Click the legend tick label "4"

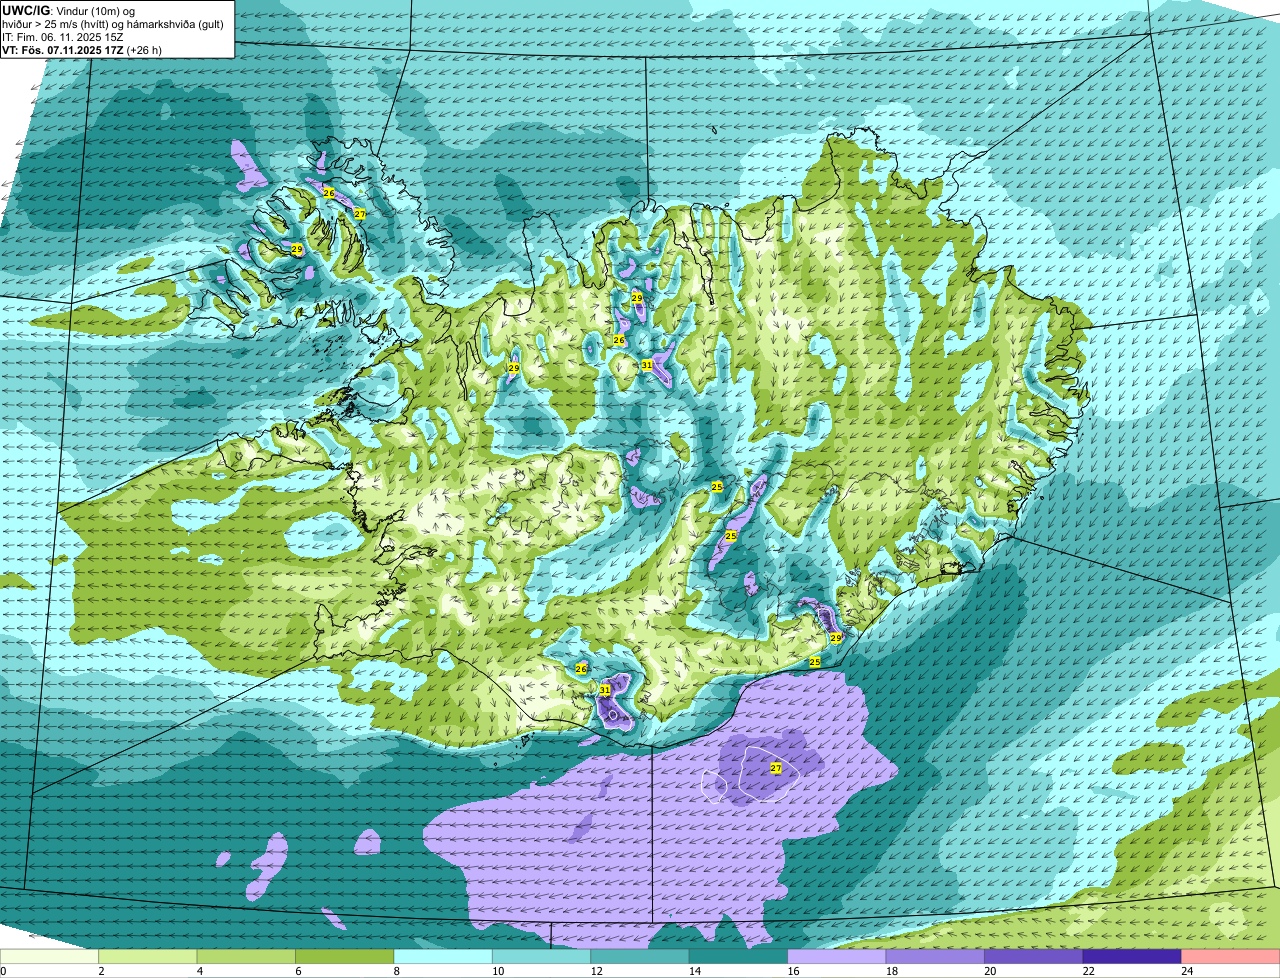point(199,971)
